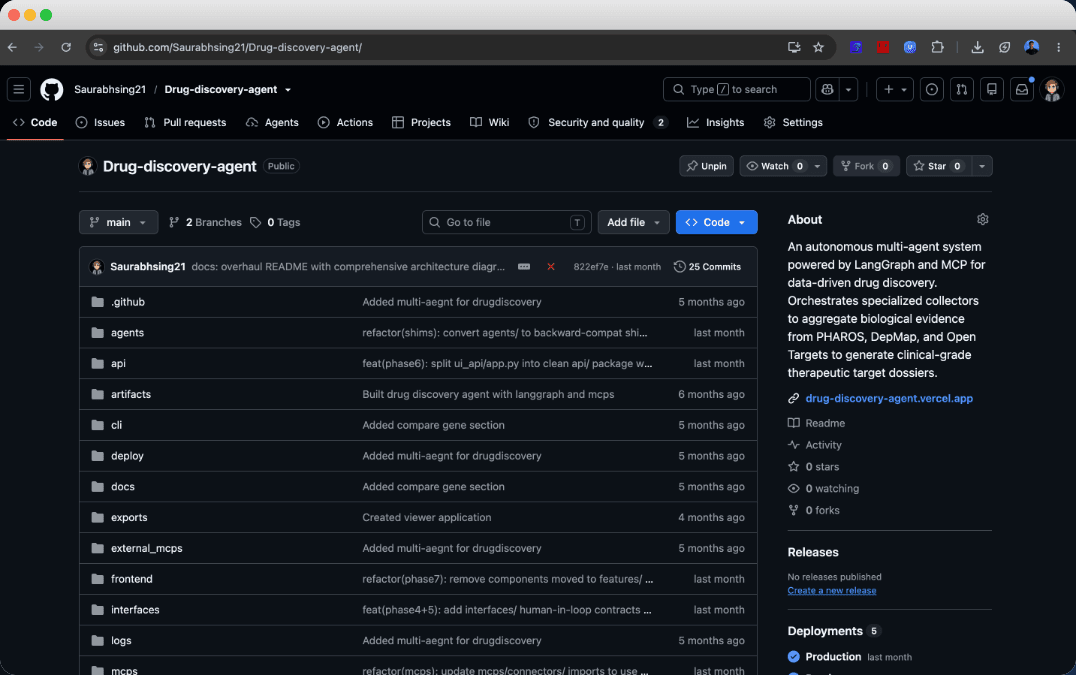This screenshot has height=675, width=1076.
Task: Fork the repository
Action: [866, 166]
